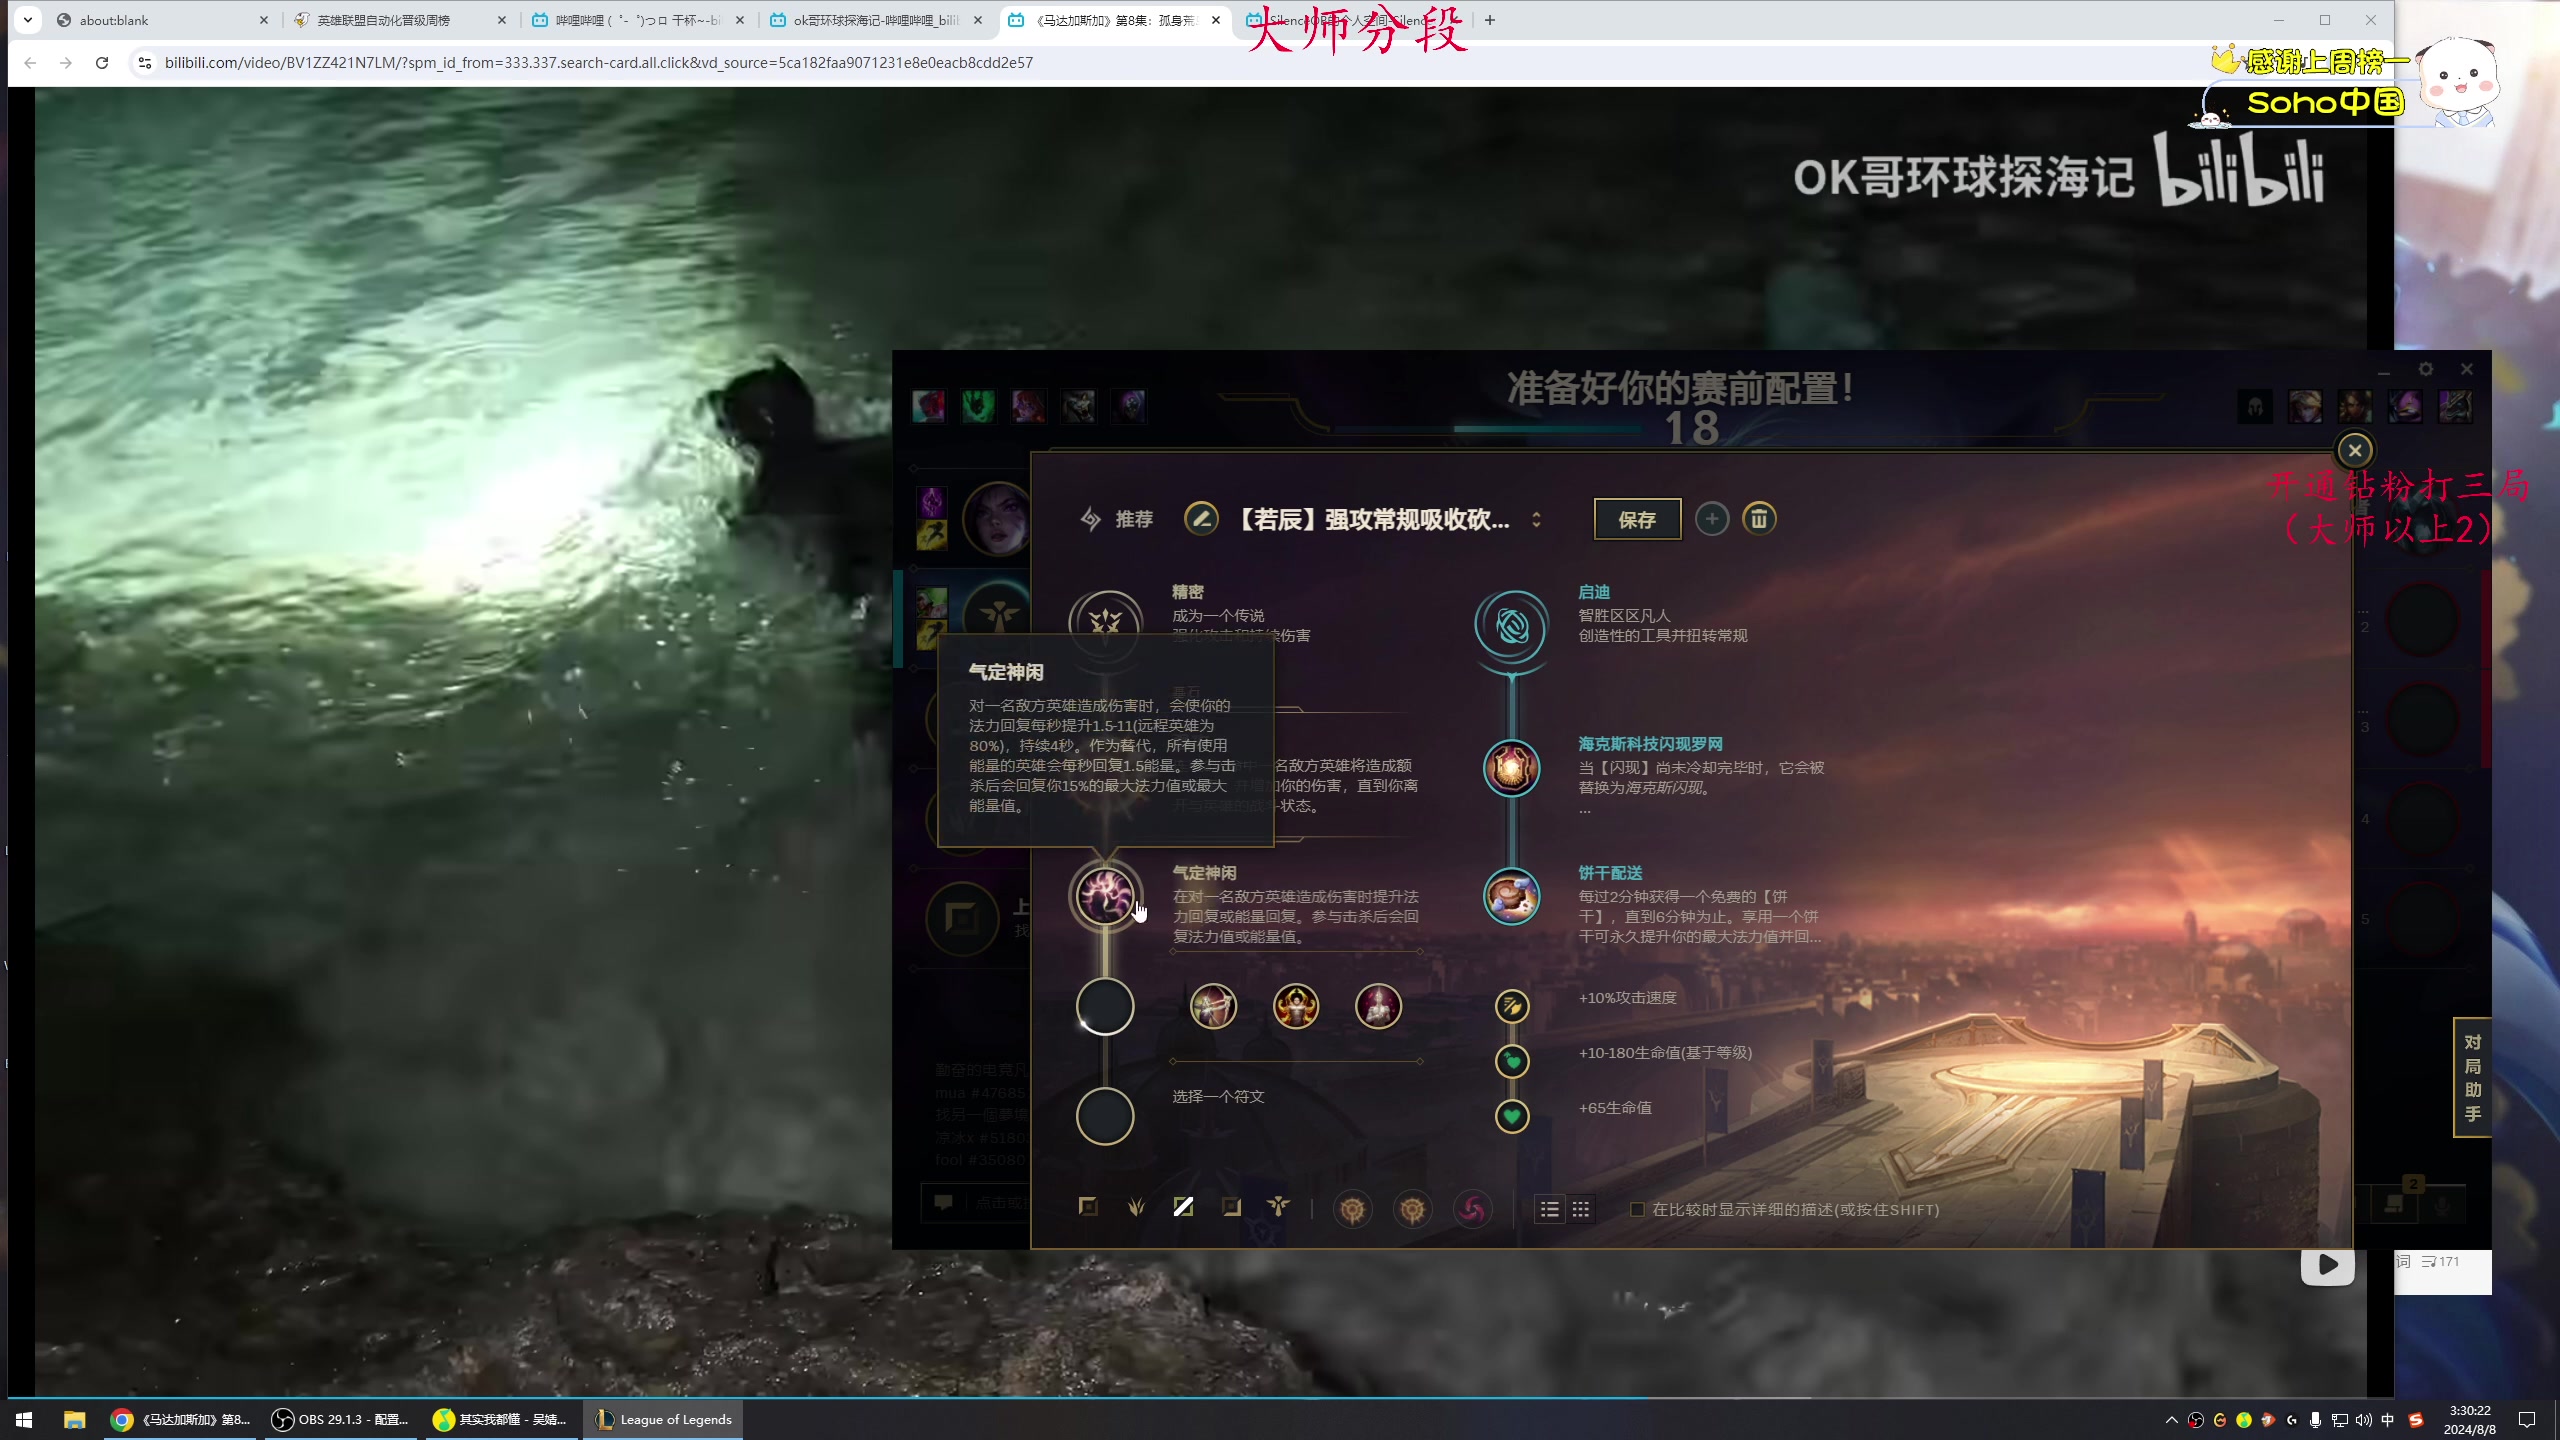
Task: Select the 精密 Precision primary path icon
Action: point(1105,625)
